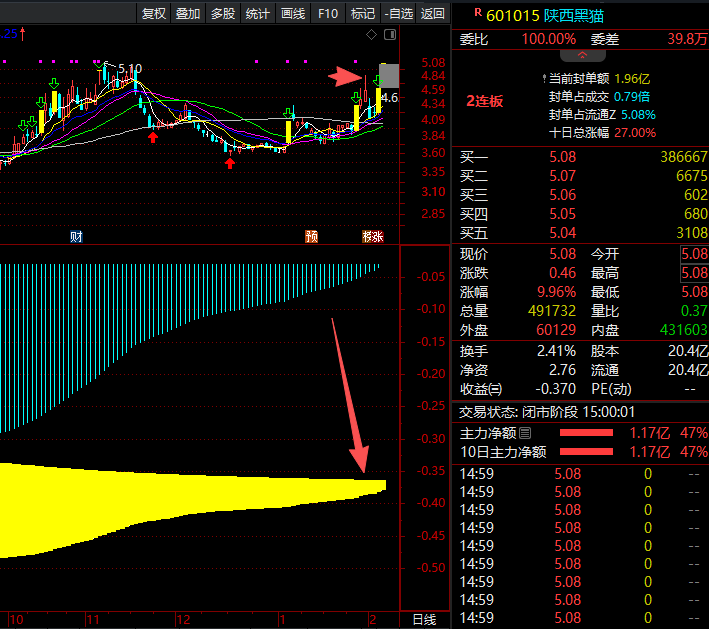This screenshot has width=709, height=629.
Task: Open the 复权 adjustment menu
Action: (154, 13)
